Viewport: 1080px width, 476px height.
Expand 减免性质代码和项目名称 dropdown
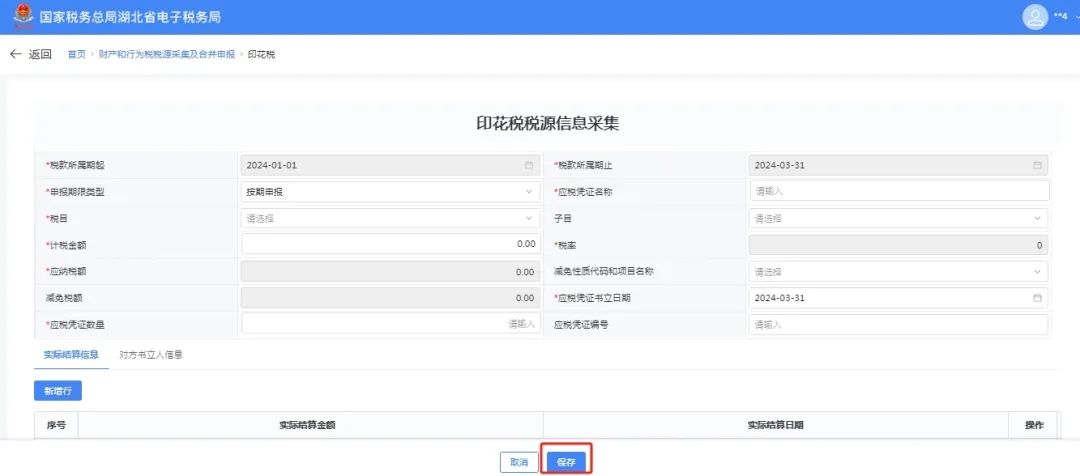coord(898,271)
